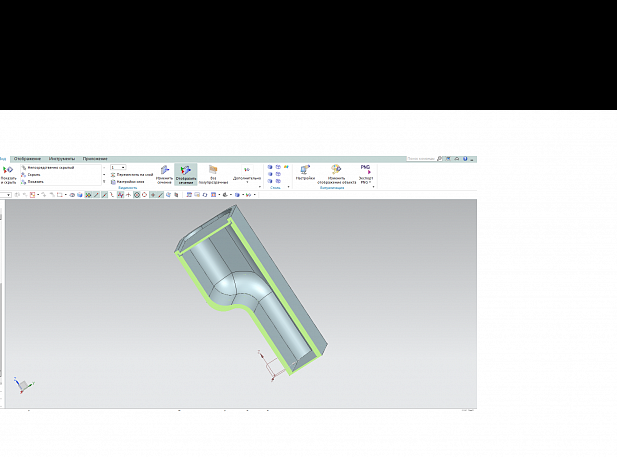Open the selection filter combo box in toolbar
The image size is (617, 457).
coord(6,195)
